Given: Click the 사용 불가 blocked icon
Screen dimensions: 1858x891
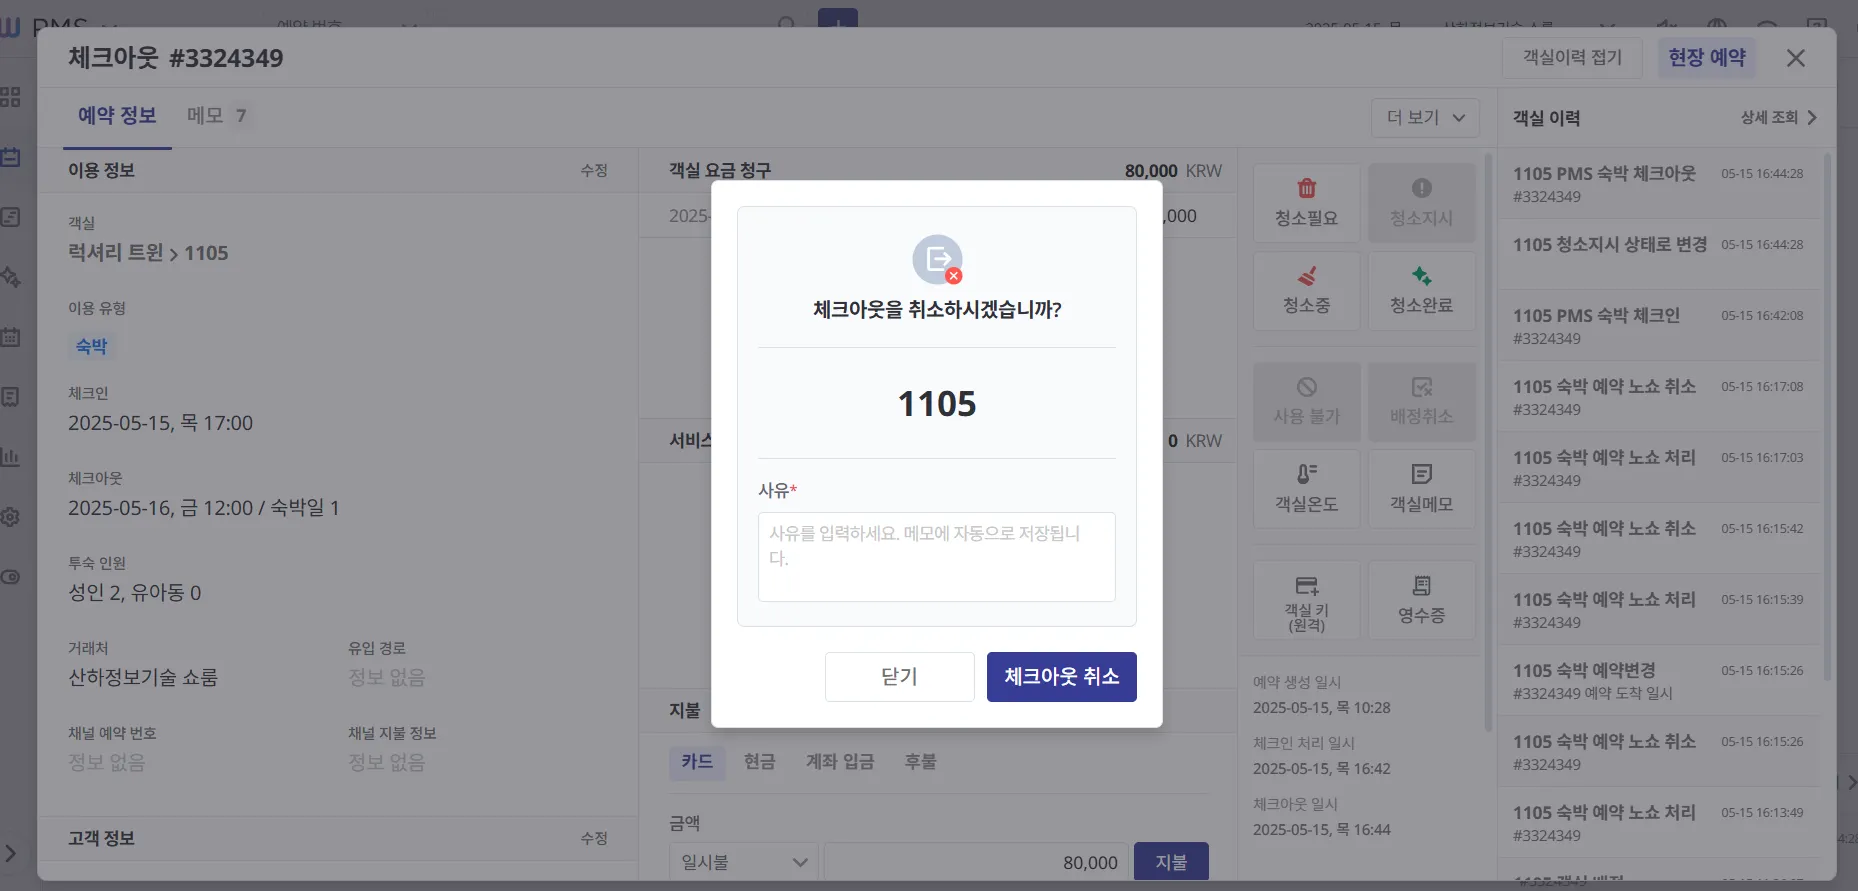Looking at the screenshot, I should pyautogui.click(x=1306, y=402).
